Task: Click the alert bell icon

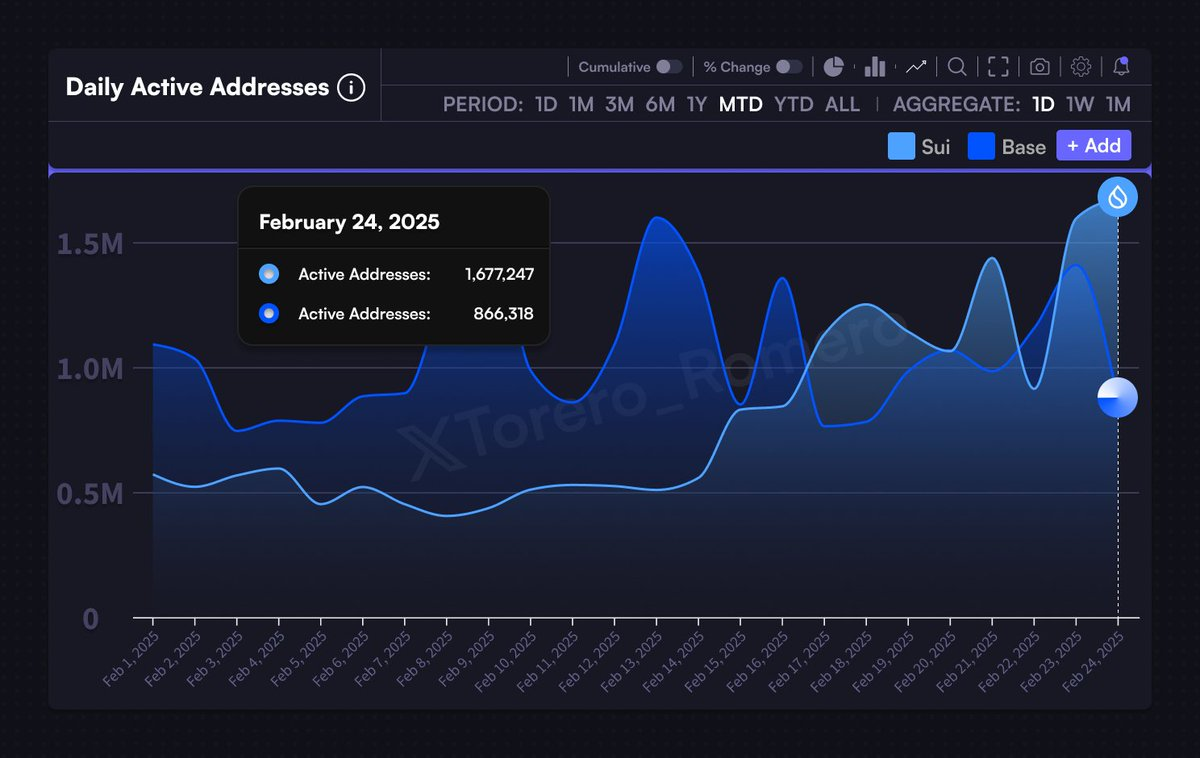Action: (1121, 67)
